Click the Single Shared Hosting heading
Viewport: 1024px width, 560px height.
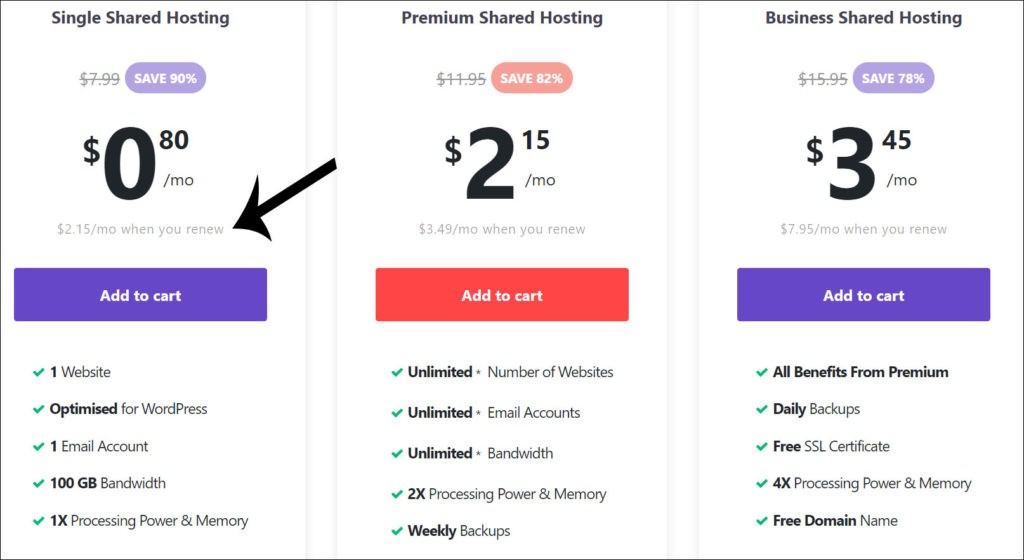pyautogui.click(x=140, y=18)
